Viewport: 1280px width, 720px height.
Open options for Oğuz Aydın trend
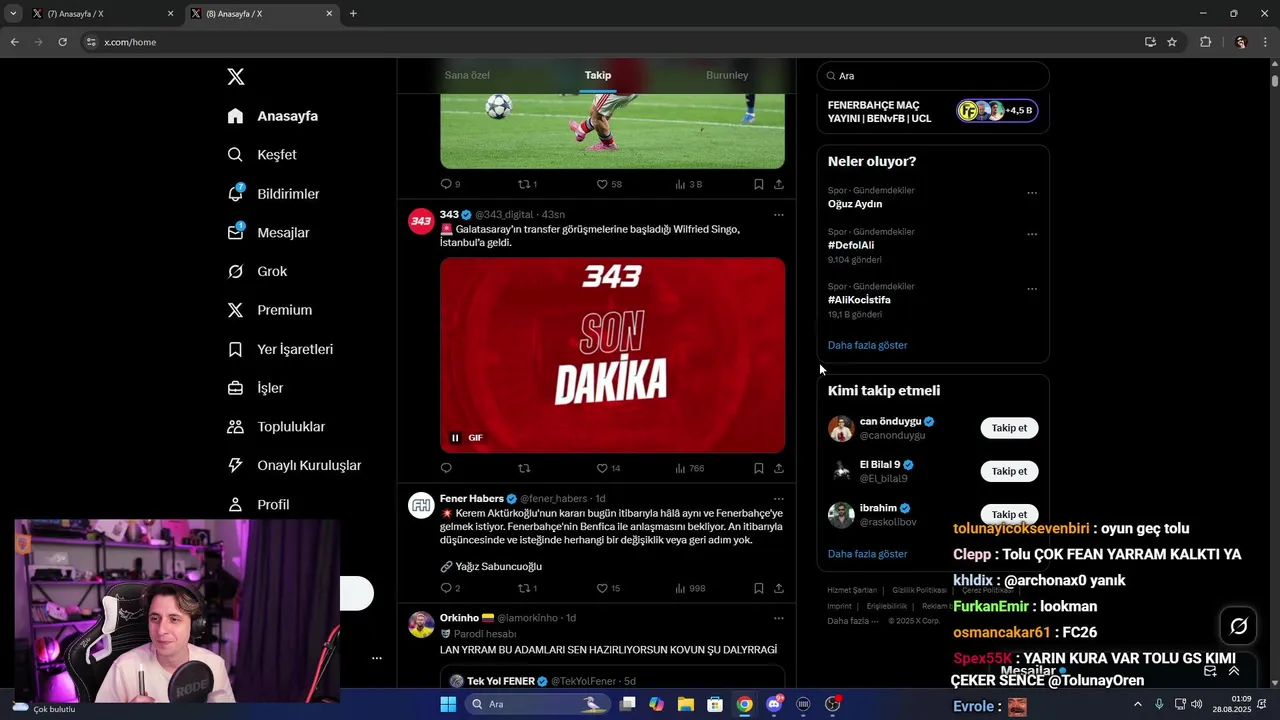[x=1032, y=193]
